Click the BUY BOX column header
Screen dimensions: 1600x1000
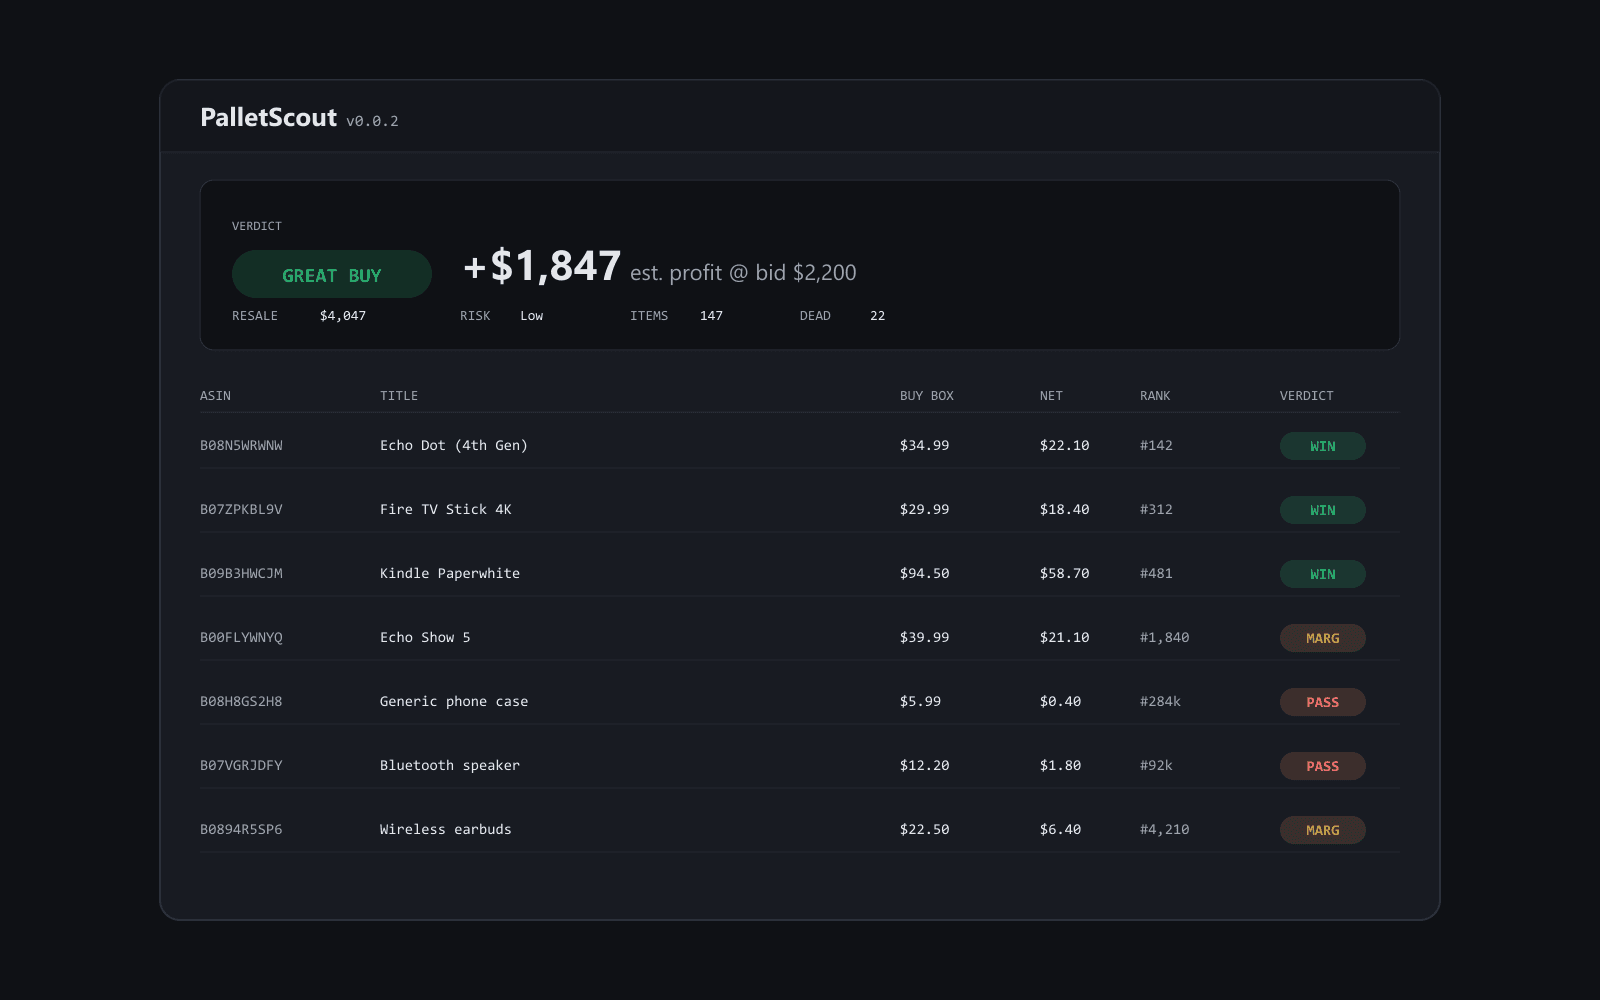pos(927,396)
